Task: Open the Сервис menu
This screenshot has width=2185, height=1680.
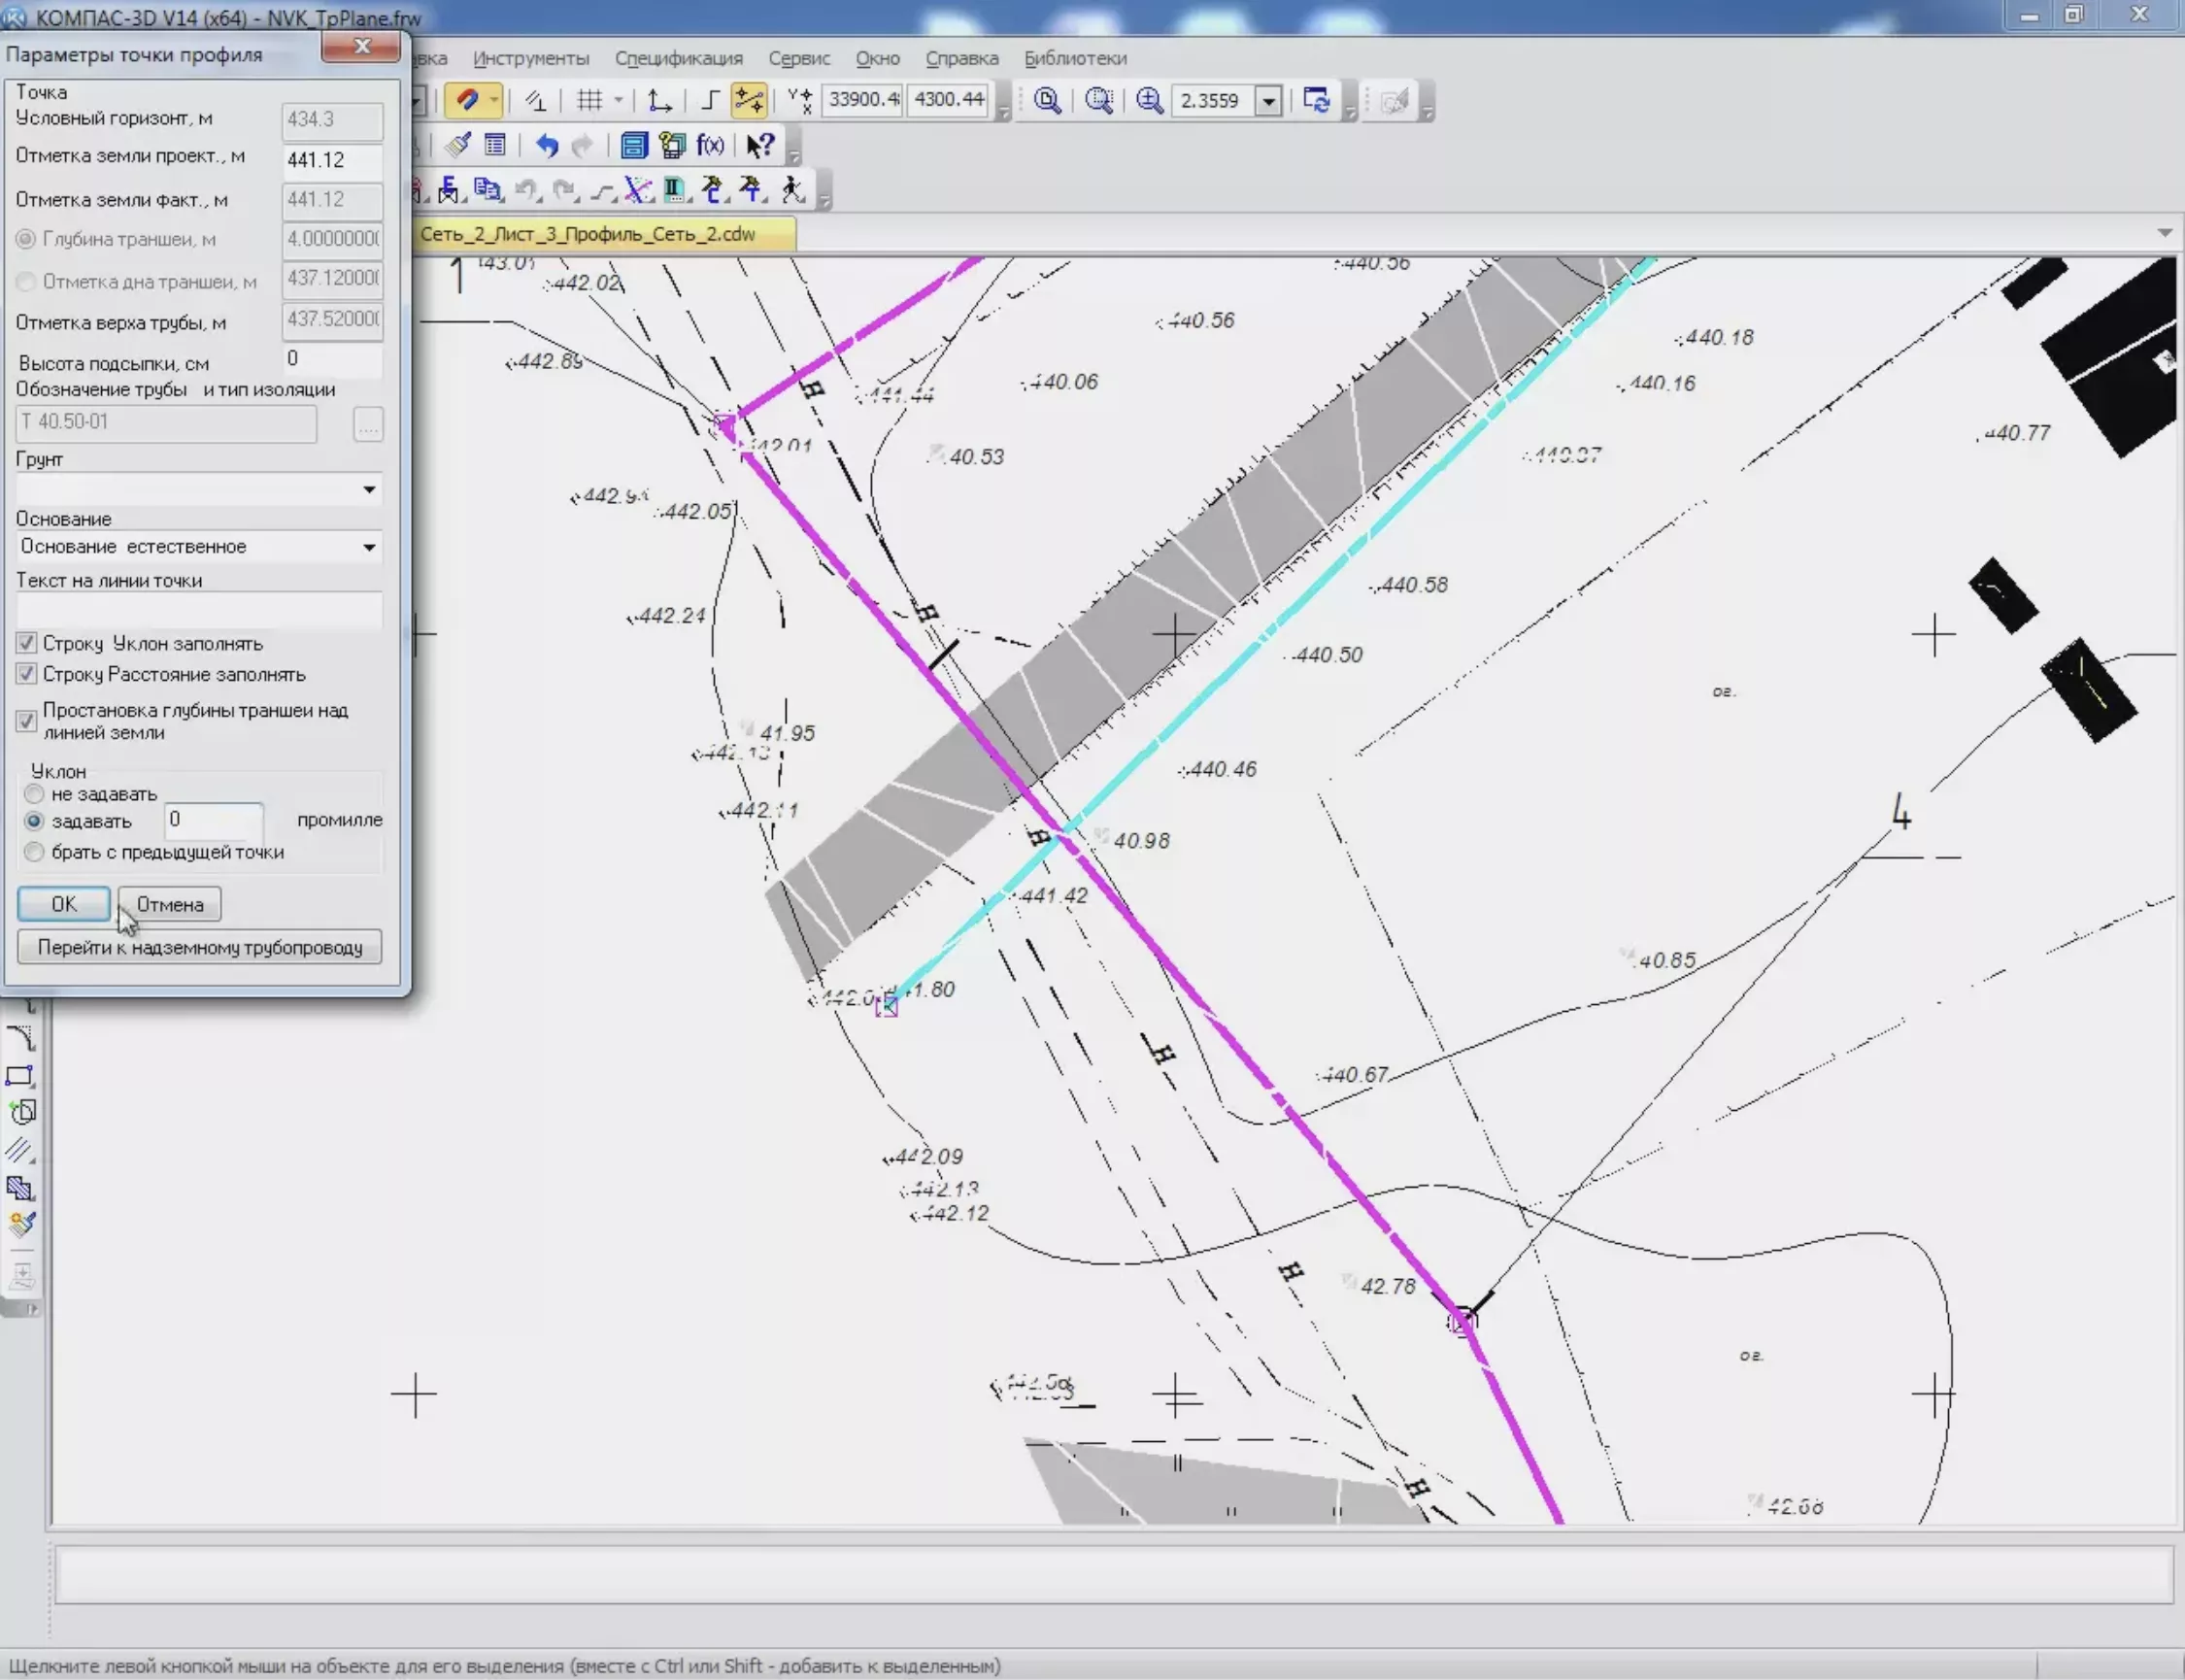Action: (x=798, y=58)
